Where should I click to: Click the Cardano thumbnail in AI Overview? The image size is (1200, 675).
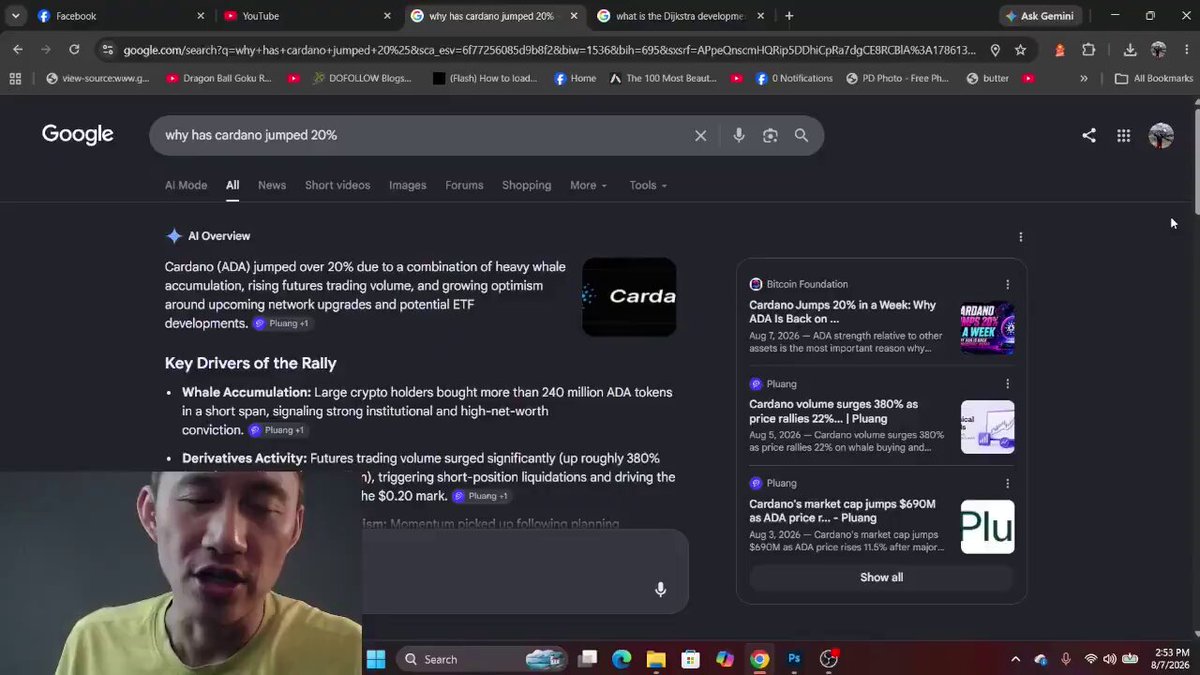tap(629, 297)
